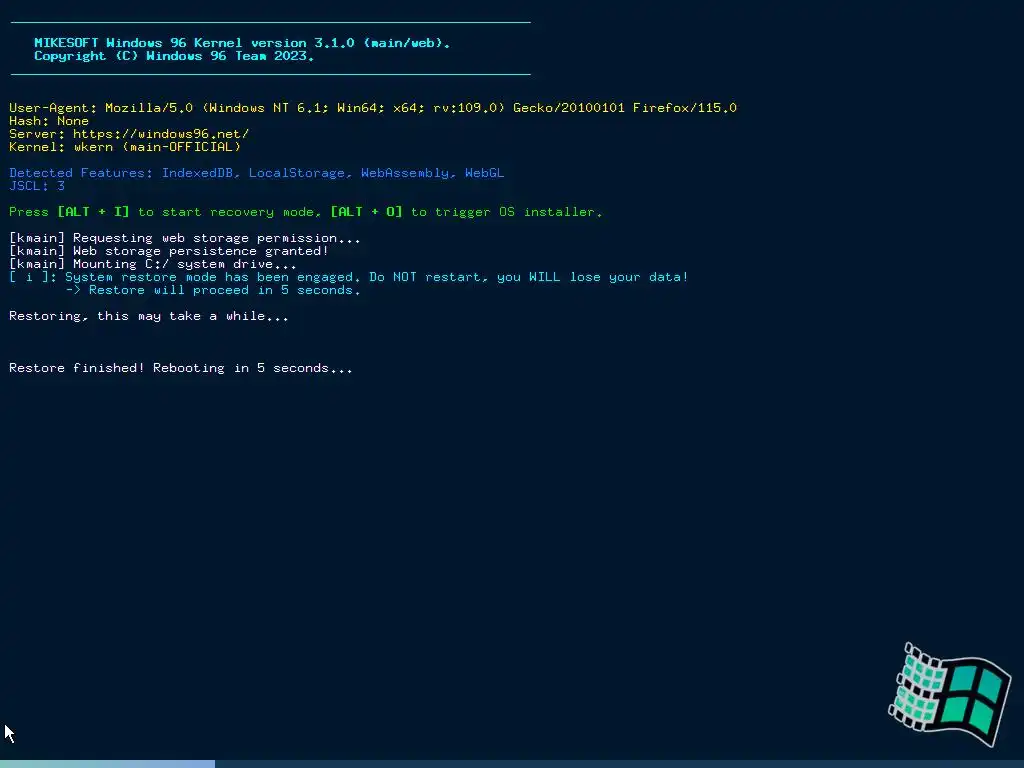
Task: Click '[kmain] Requesting web storage permission...' line
Action: point(185,238)
